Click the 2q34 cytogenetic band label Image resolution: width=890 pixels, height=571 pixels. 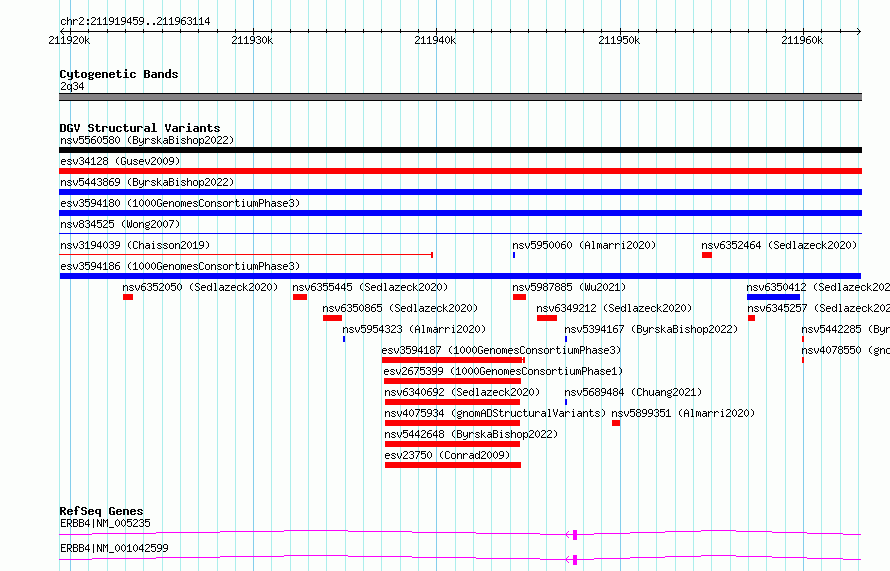point(72,86)
